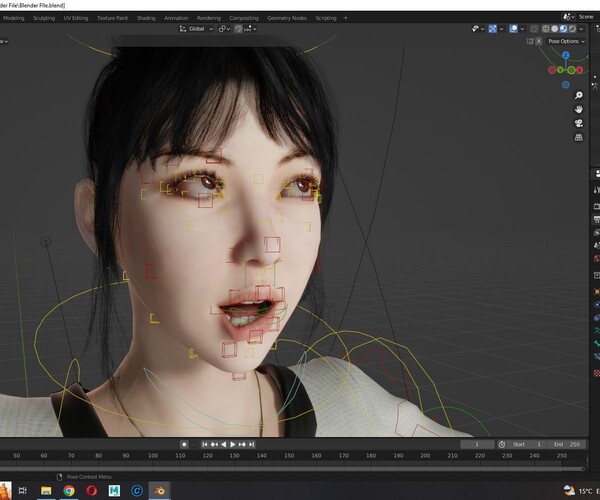Open scene browse dropdown arrow

573,17
